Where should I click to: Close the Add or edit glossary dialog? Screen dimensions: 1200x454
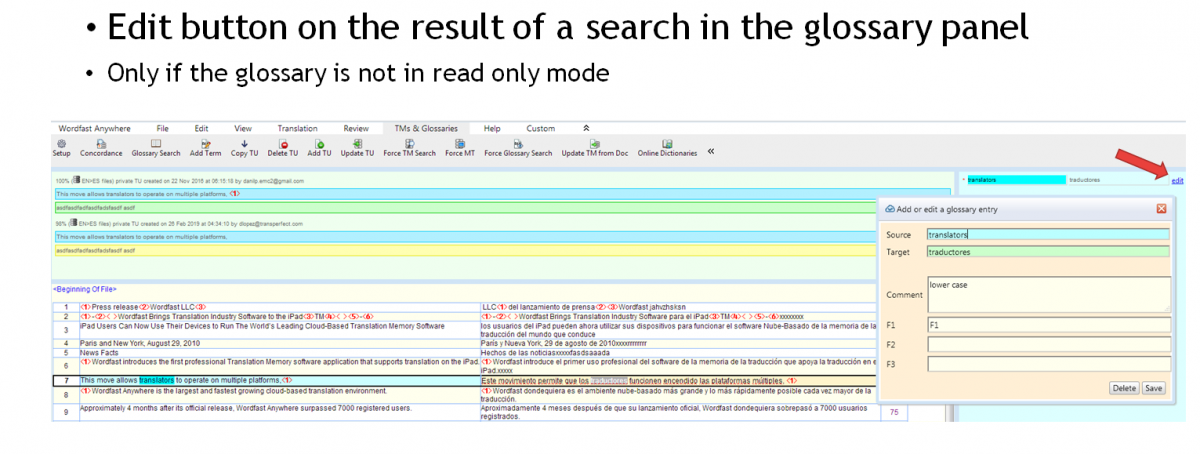tap(1161, 208)
